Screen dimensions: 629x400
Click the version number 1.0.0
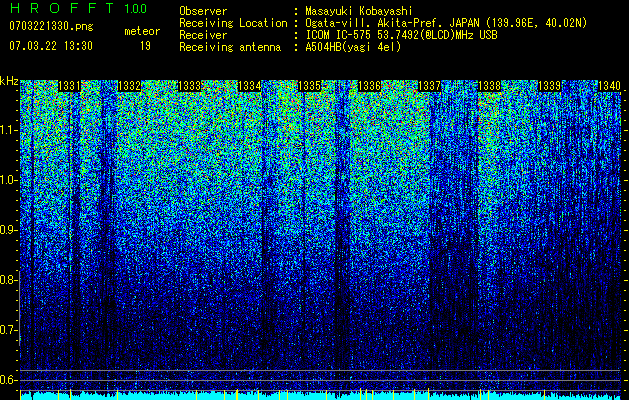(135, 9)
